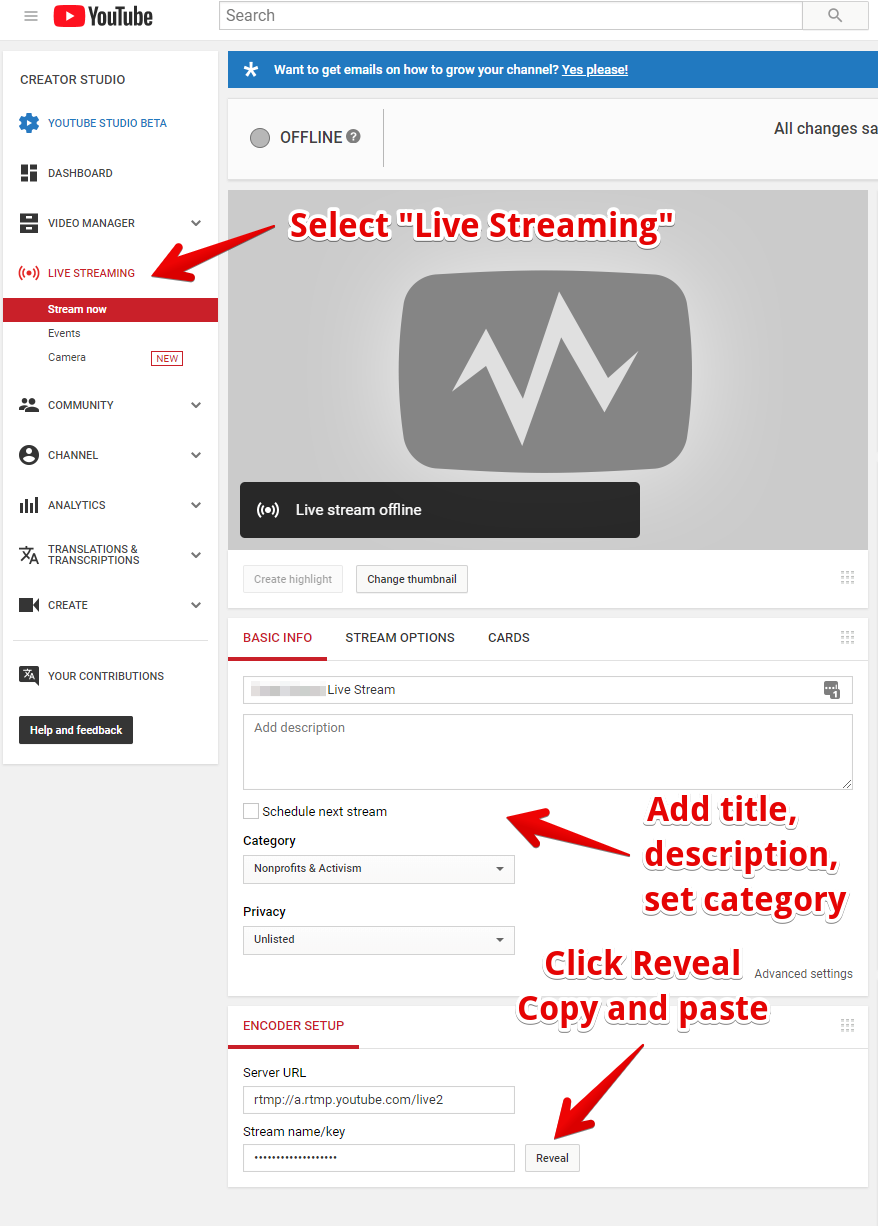Click the Add description text area

click(x=548, y=752)
